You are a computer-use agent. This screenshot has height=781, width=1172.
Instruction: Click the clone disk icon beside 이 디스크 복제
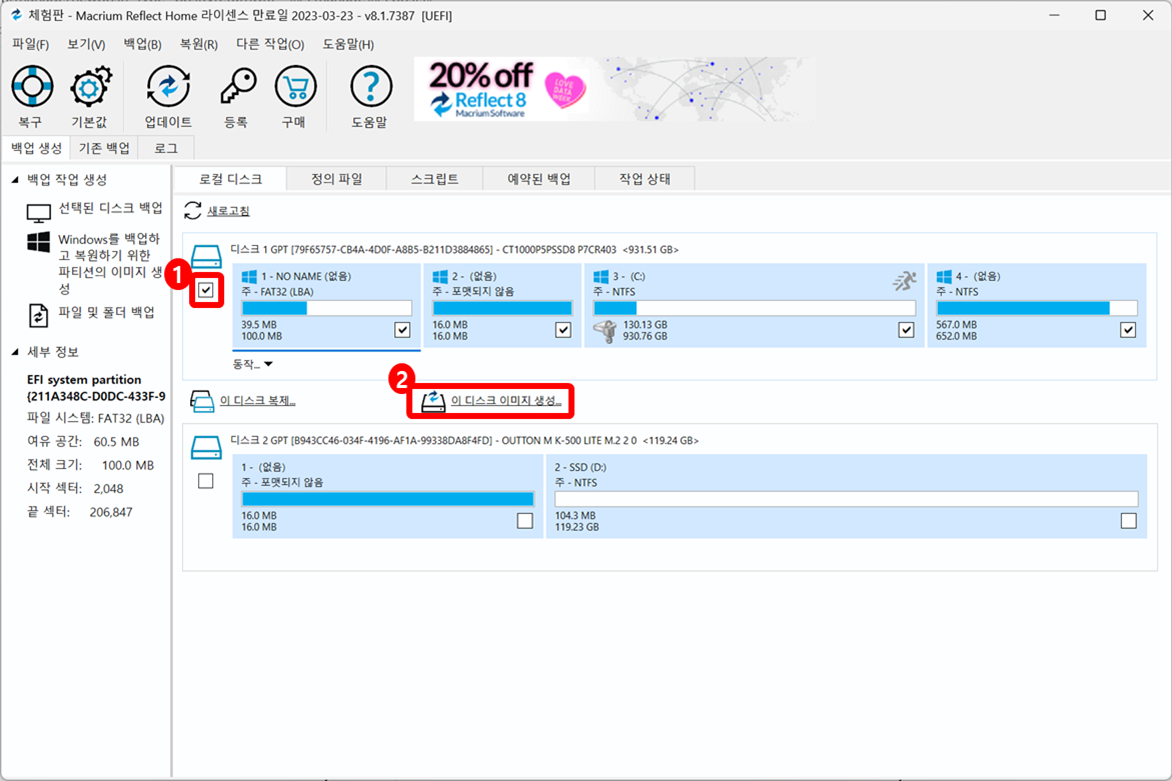point(202,401)
